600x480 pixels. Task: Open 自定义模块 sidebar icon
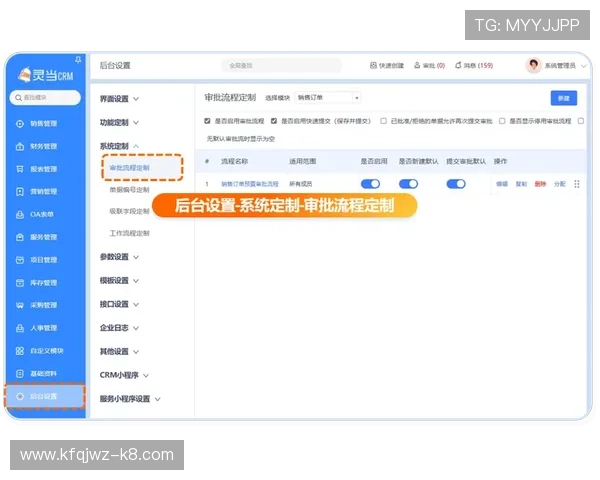(20, 351)
